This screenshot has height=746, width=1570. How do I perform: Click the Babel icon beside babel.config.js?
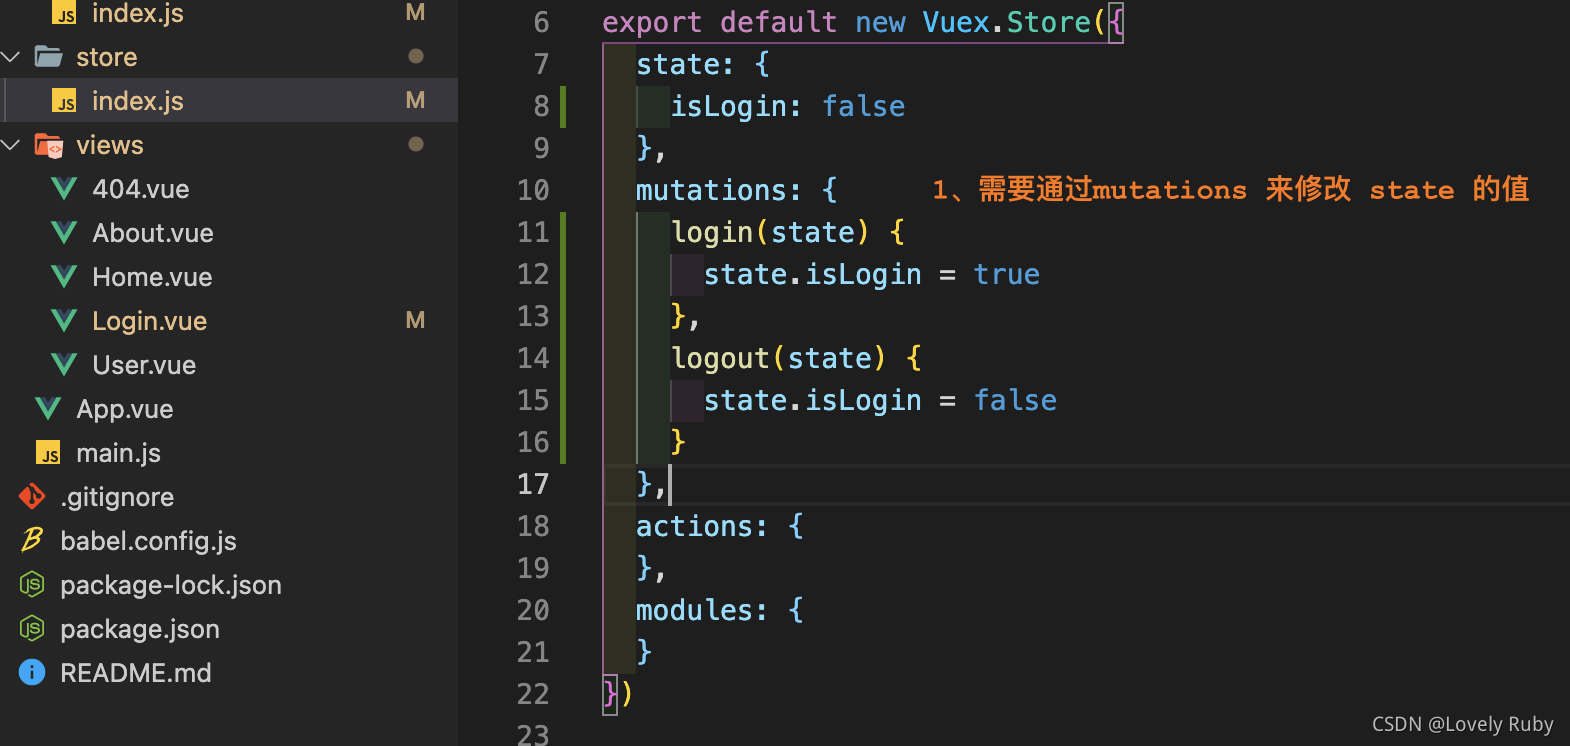coord(32,540)
